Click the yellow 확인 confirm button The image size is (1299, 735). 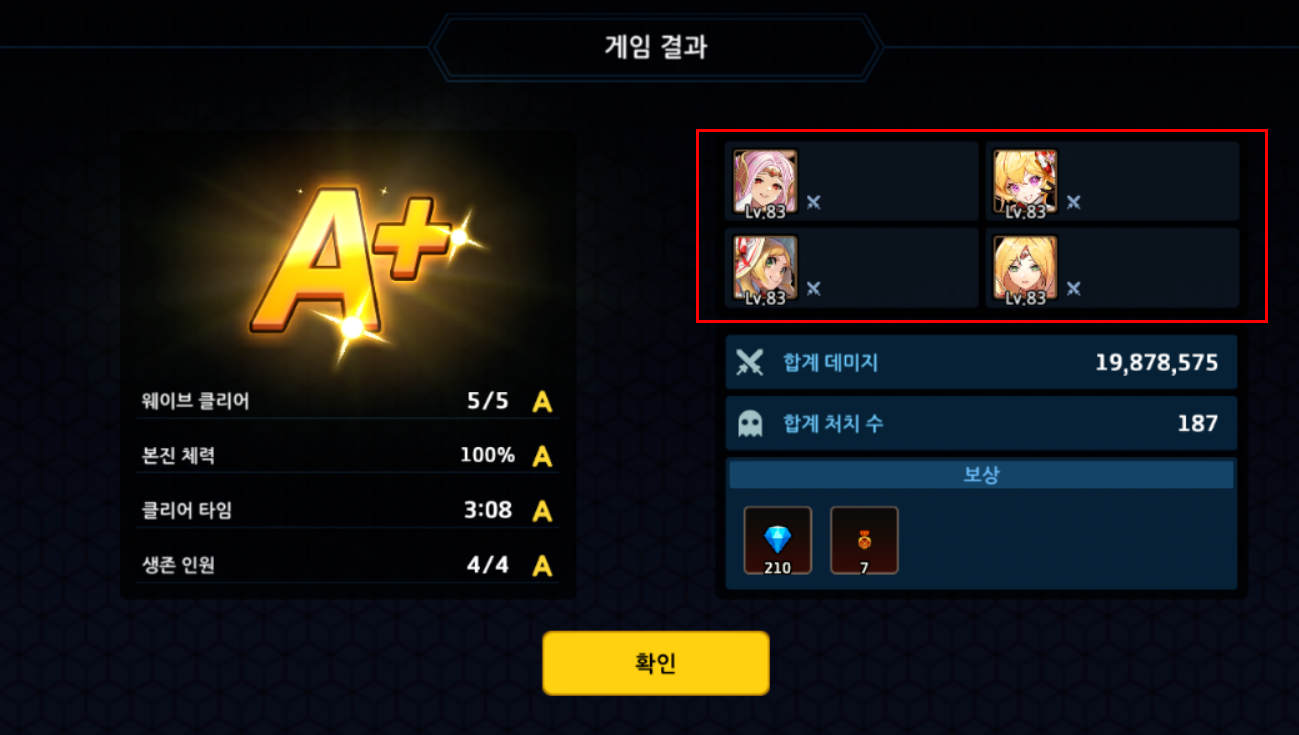pos(656,663)
